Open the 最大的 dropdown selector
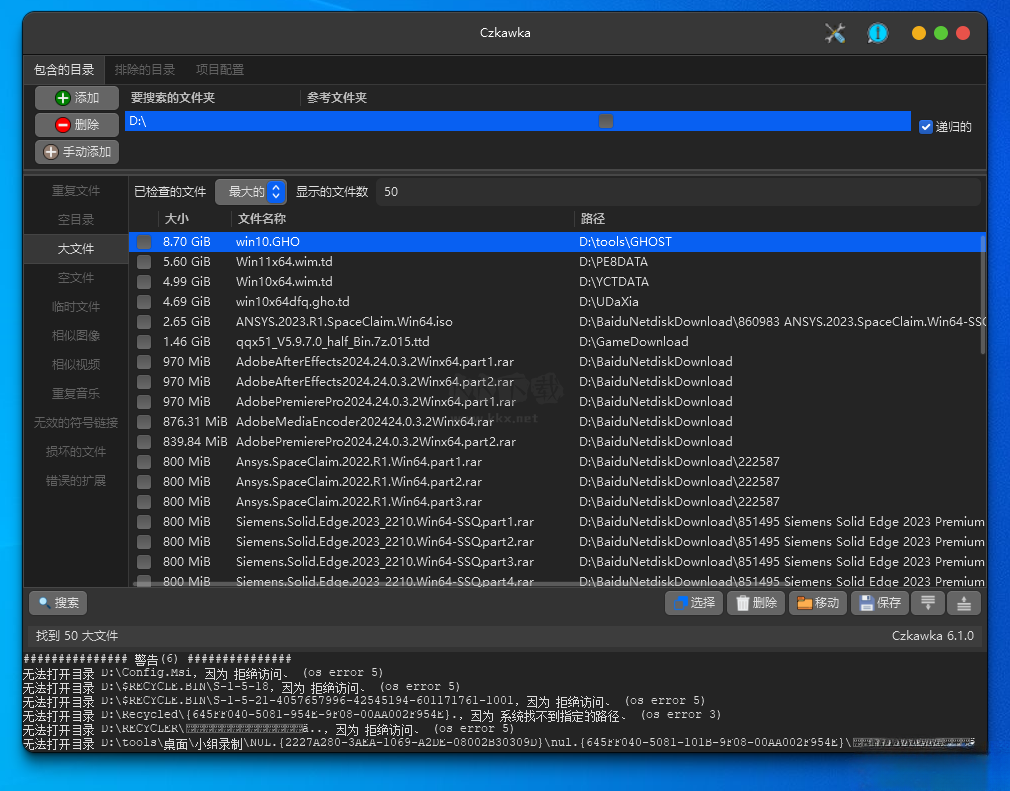This screenshot has width=1010, height=791. pos(251,192)
